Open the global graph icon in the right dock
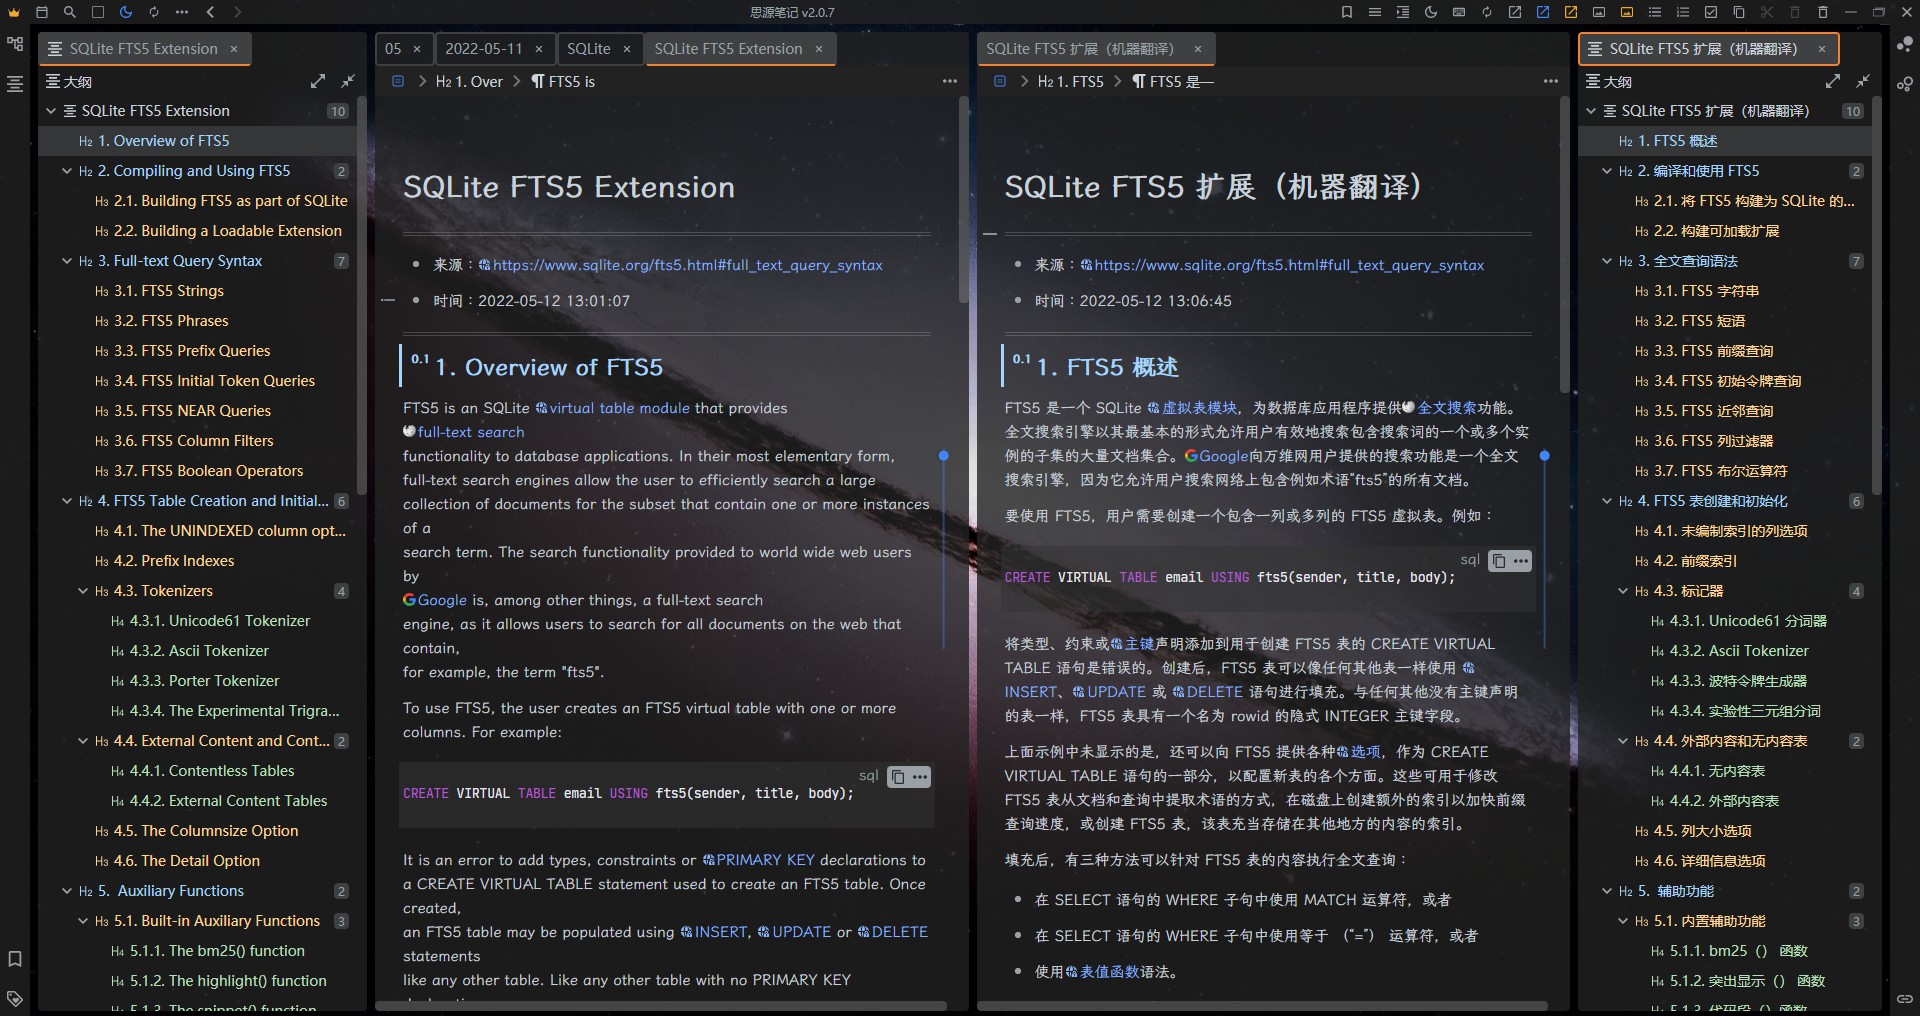Screen dimensions: 1920x1016 pos(1905,84)
